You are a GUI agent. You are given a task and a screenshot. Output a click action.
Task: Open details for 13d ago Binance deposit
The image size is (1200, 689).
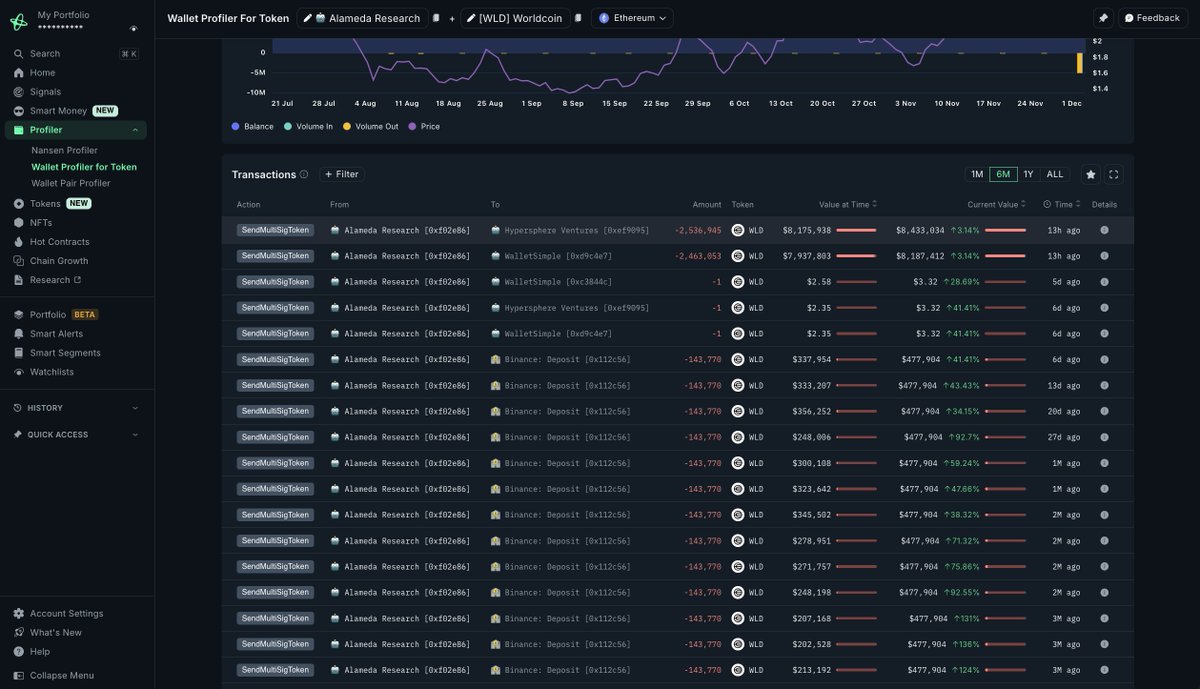pos(1104,386)
